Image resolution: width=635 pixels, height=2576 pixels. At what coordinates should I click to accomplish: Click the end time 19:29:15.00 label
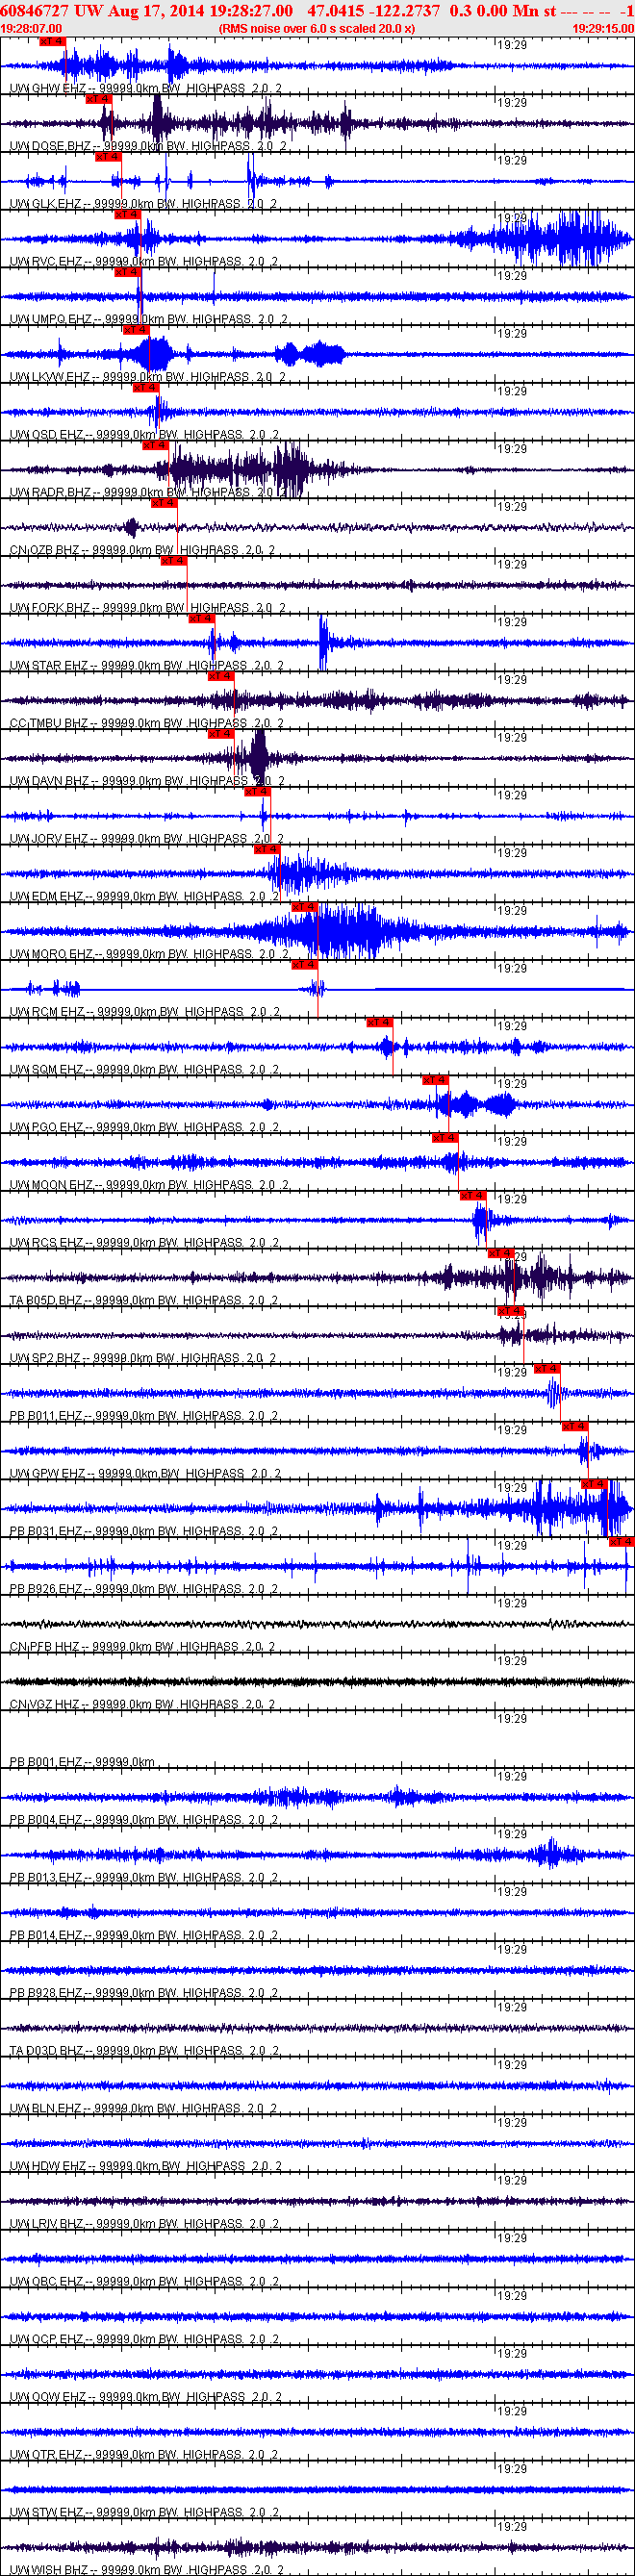click(603, 29)
